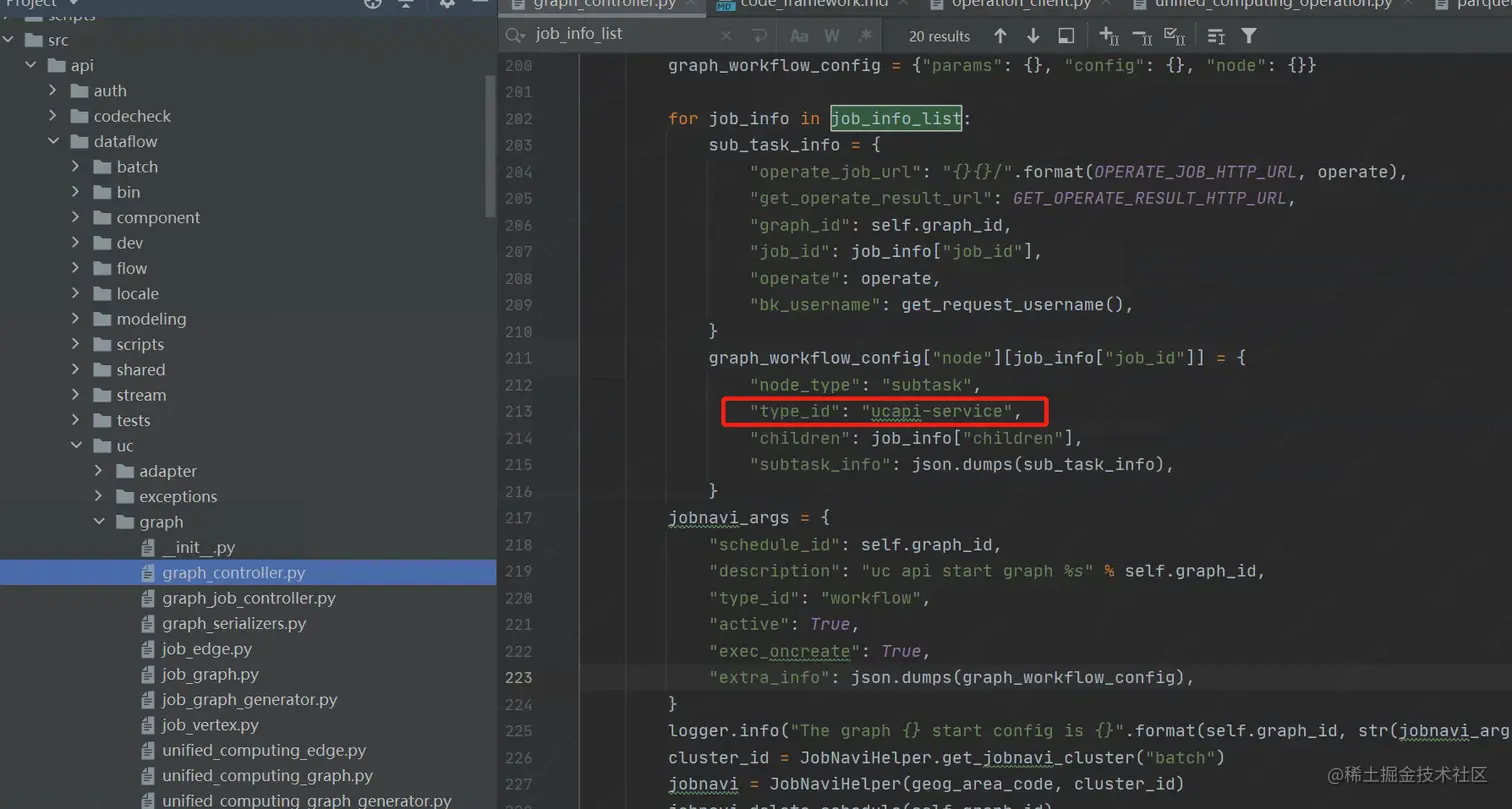Image resolution: width=1512 pixels, height=809 pixels.
Task: Switch to the unified_computing_operation.py tab
Action: [1273, 4]
